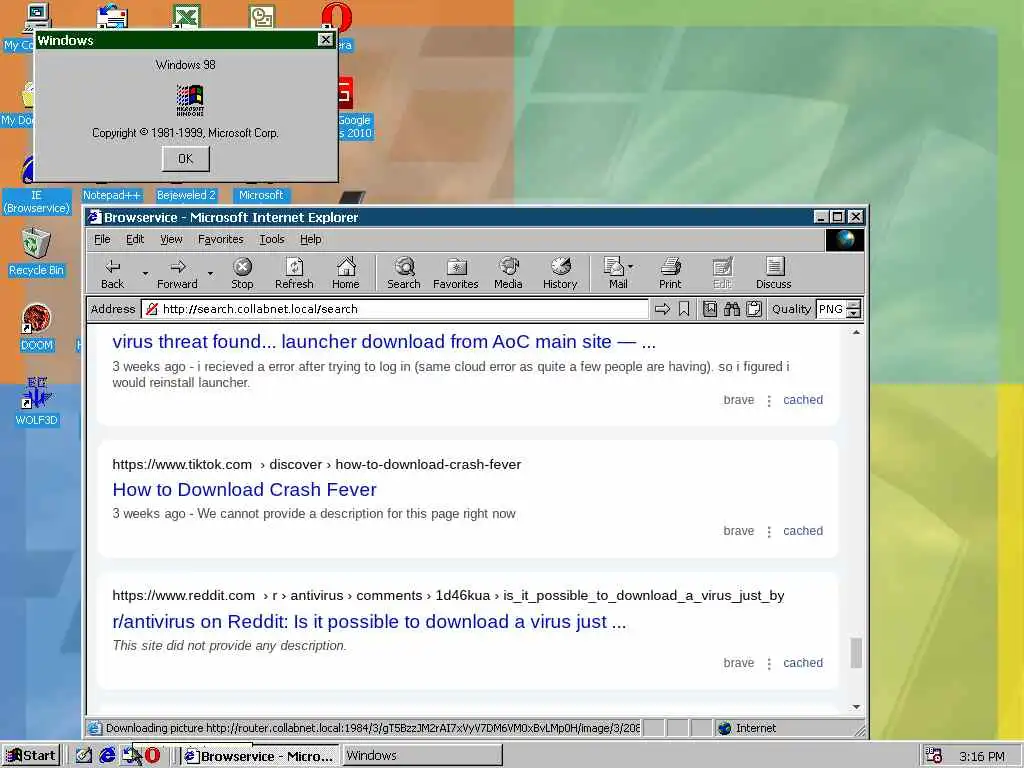Select the Bejeweled 2 desktop label

pos(186,195)
